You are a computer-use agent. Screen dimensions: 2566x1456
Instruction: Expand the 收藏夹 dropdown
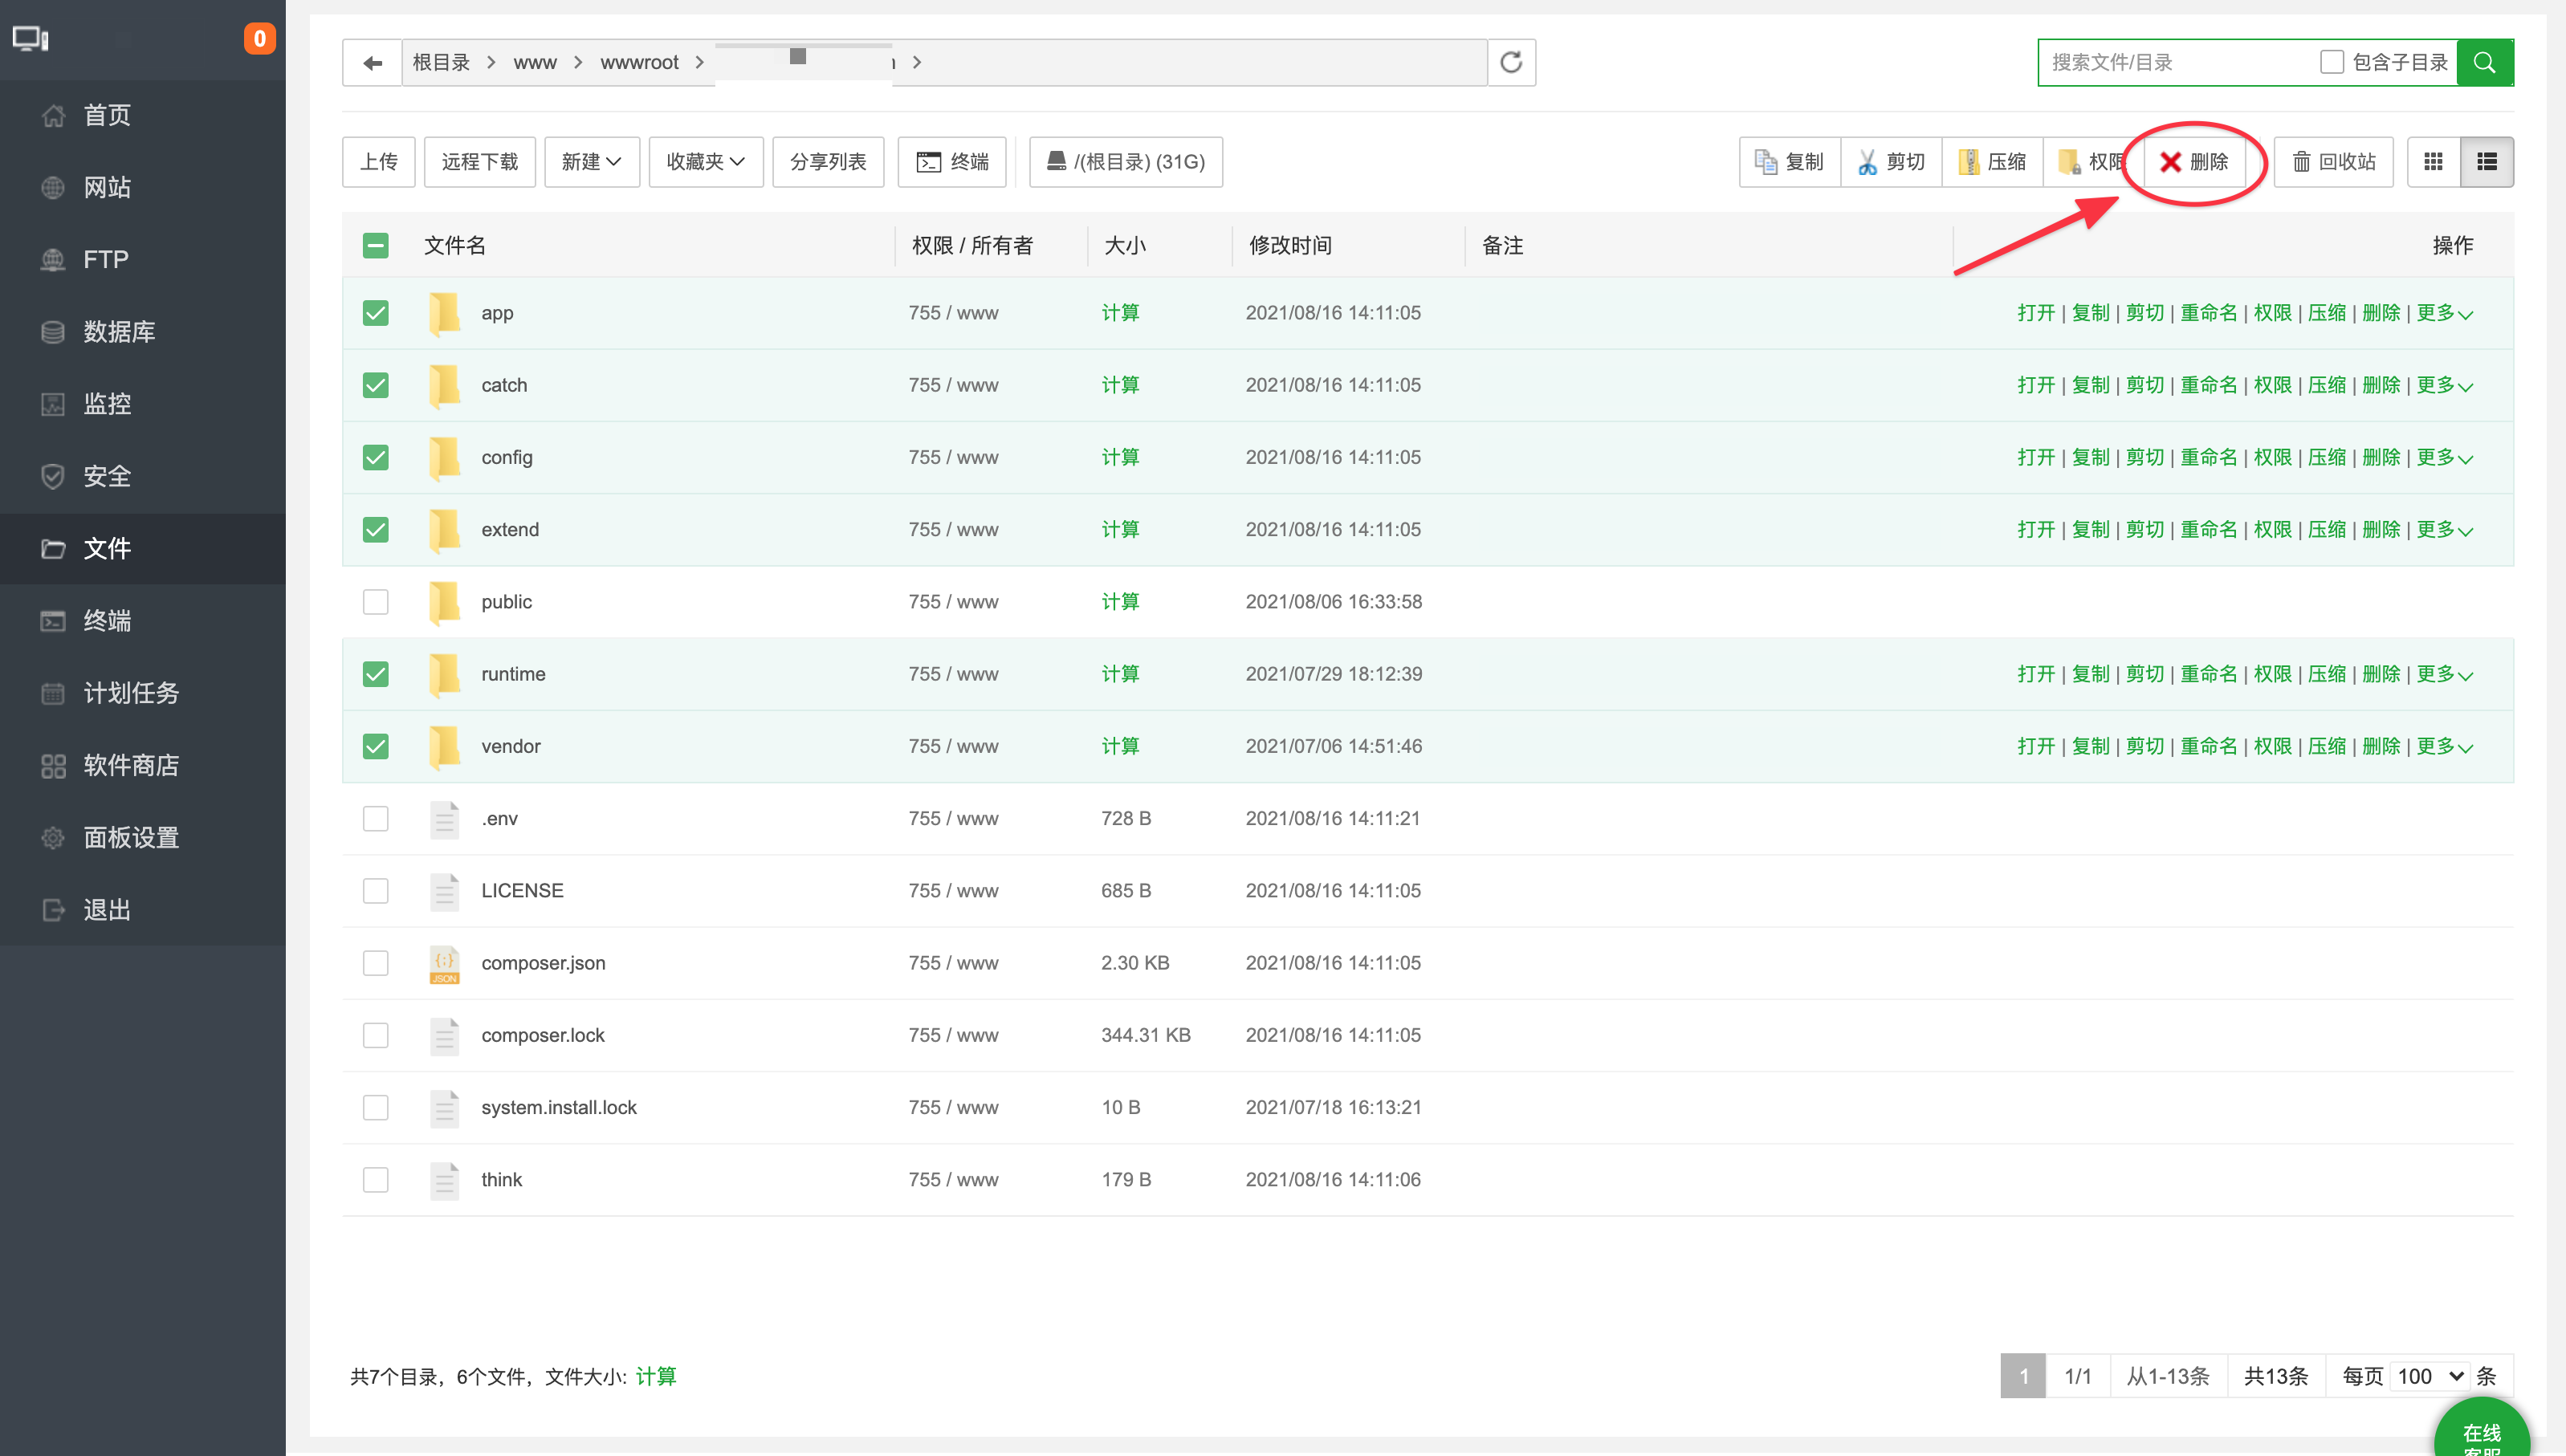(x=705, y=161)
